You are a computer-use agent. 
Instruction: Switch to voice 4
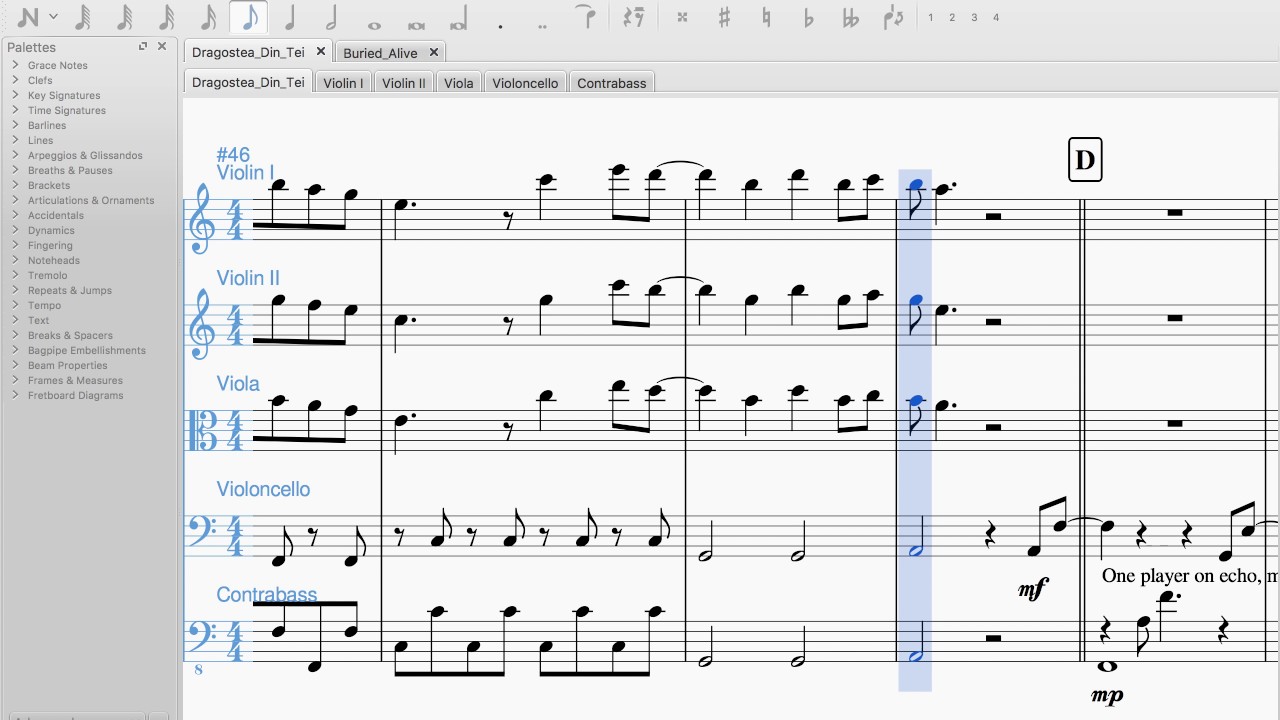pos(996,17)
